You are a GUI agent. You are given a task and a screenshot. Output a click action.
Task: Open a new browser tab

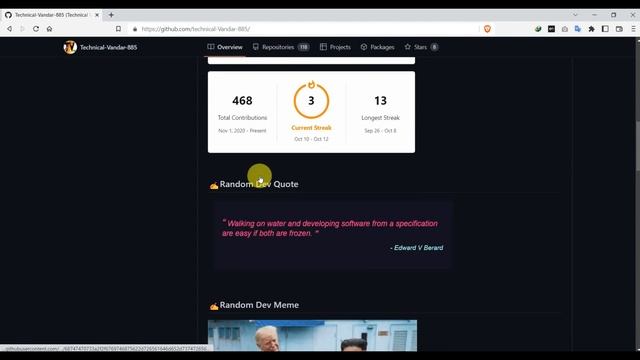(111, 15)
